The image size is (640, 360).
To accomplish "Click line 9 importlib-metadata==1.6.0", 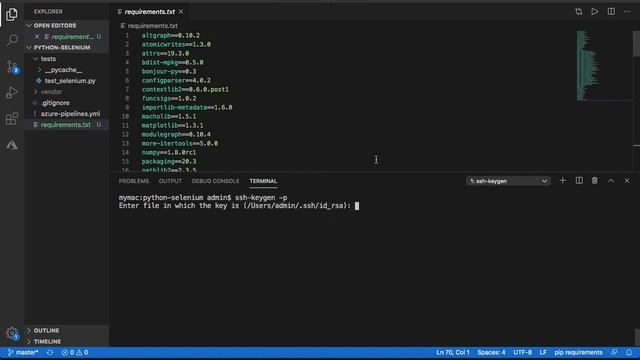I will 187,107.
